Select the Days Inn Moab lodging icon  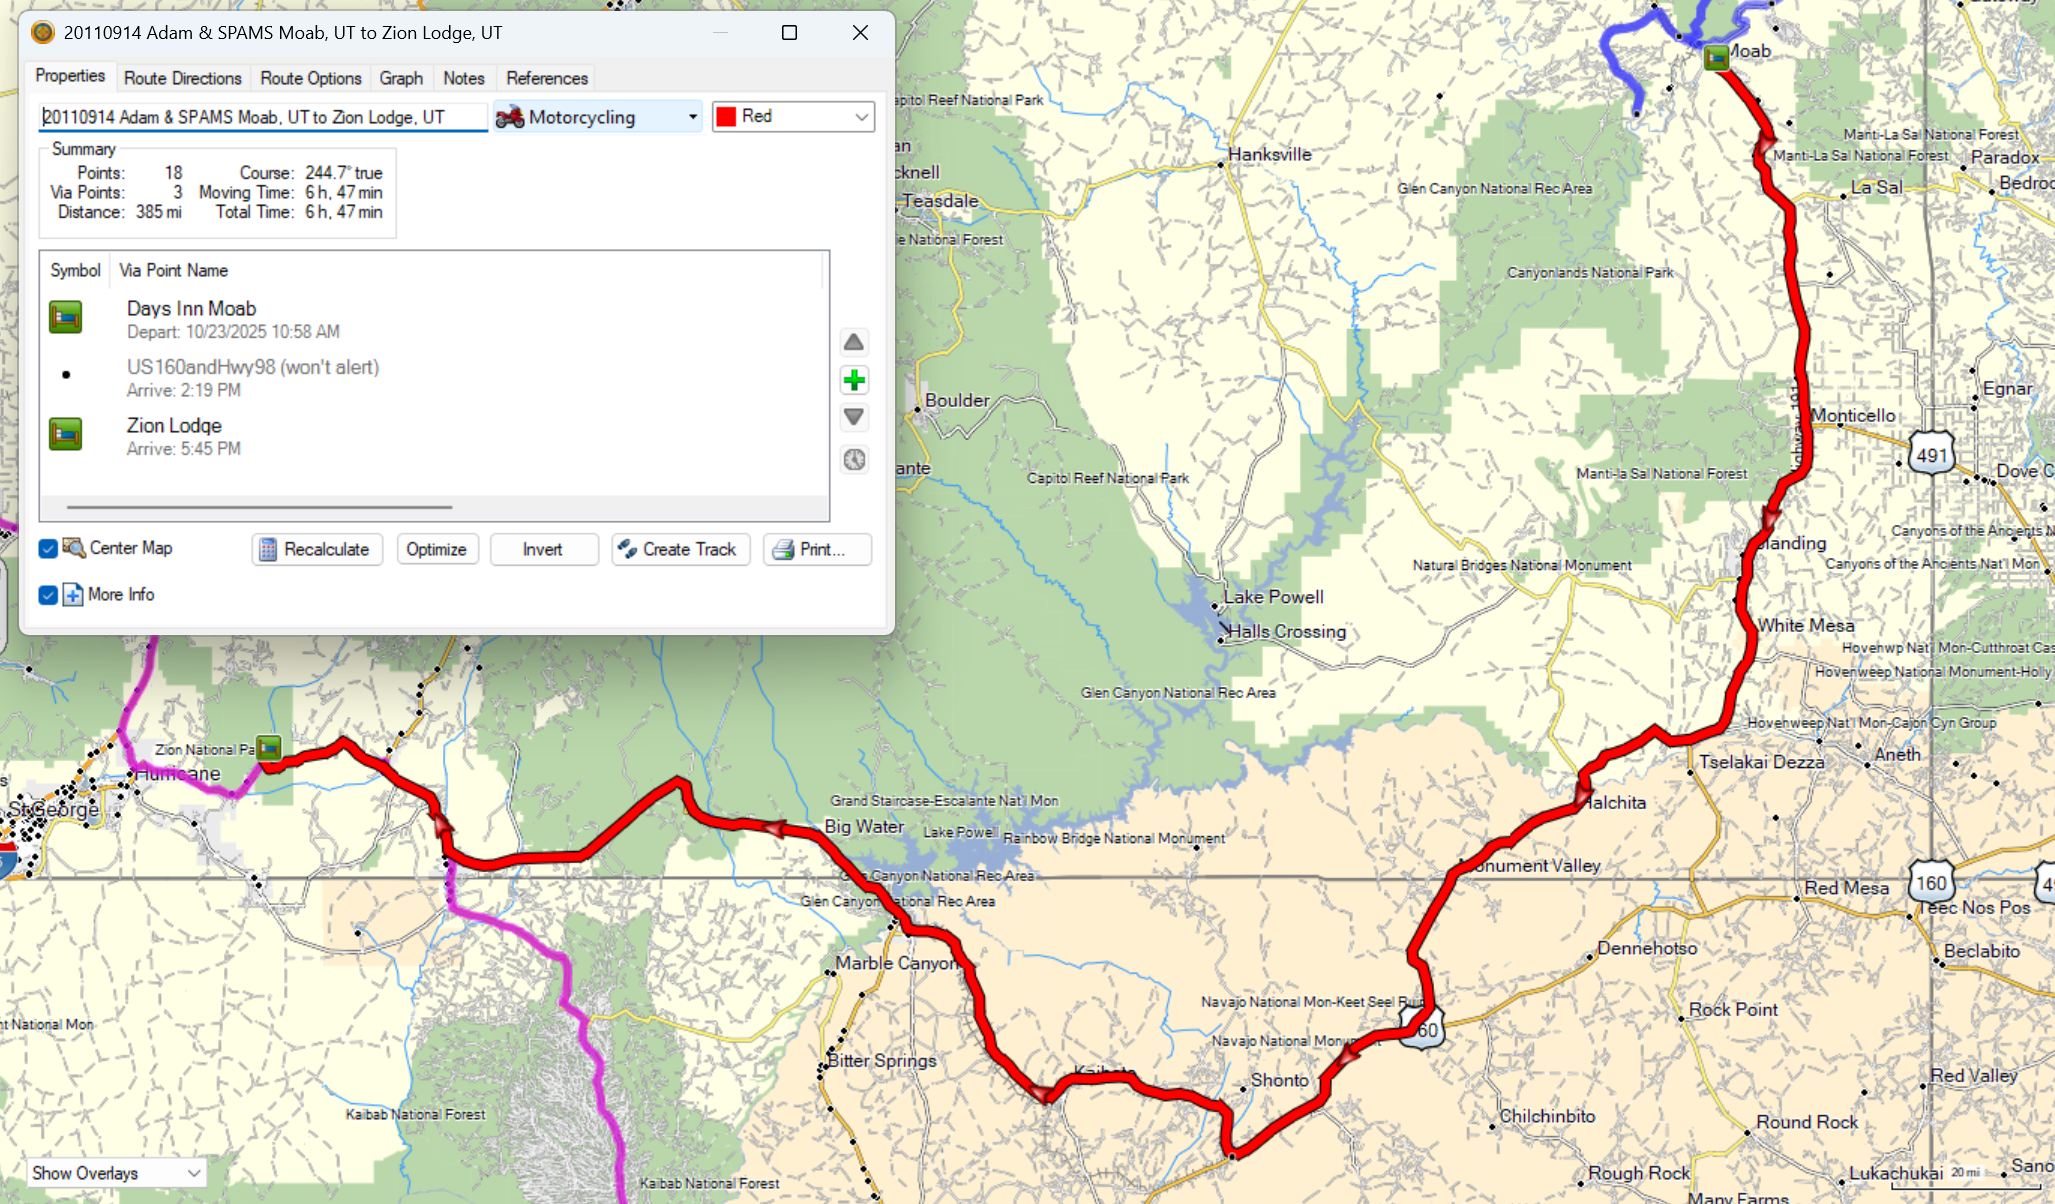(x=66, y=318)
